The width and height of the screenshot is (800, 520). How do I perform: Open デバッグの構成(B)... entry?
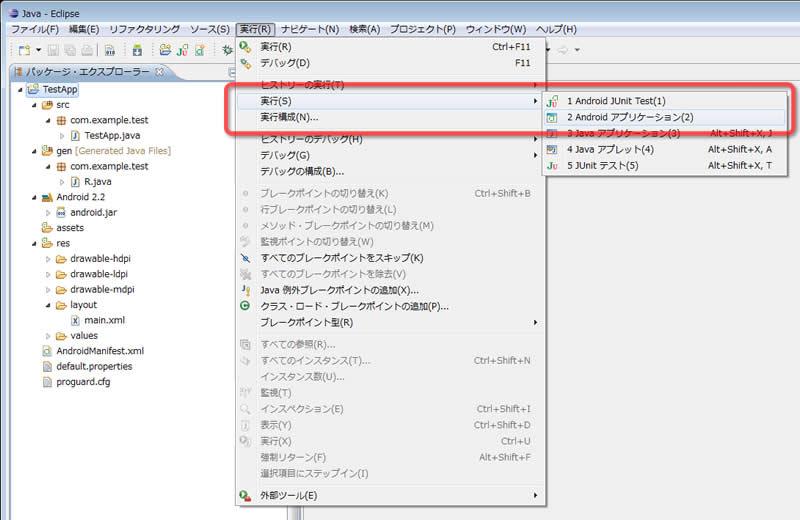point(390,171)
